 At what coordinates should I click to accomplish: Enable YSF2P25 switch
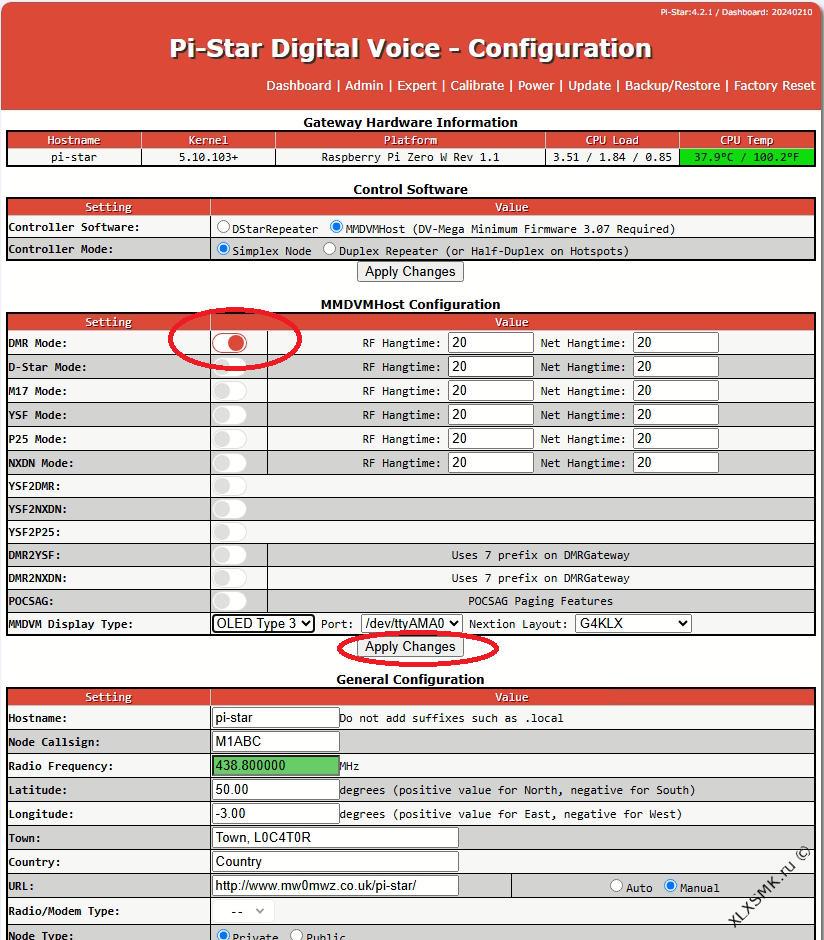230,532
